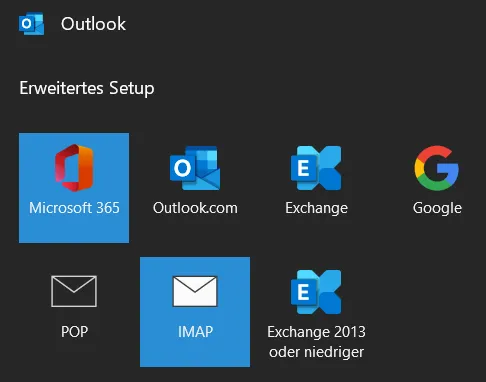Click the Outlook title text

tap(93, 24)
